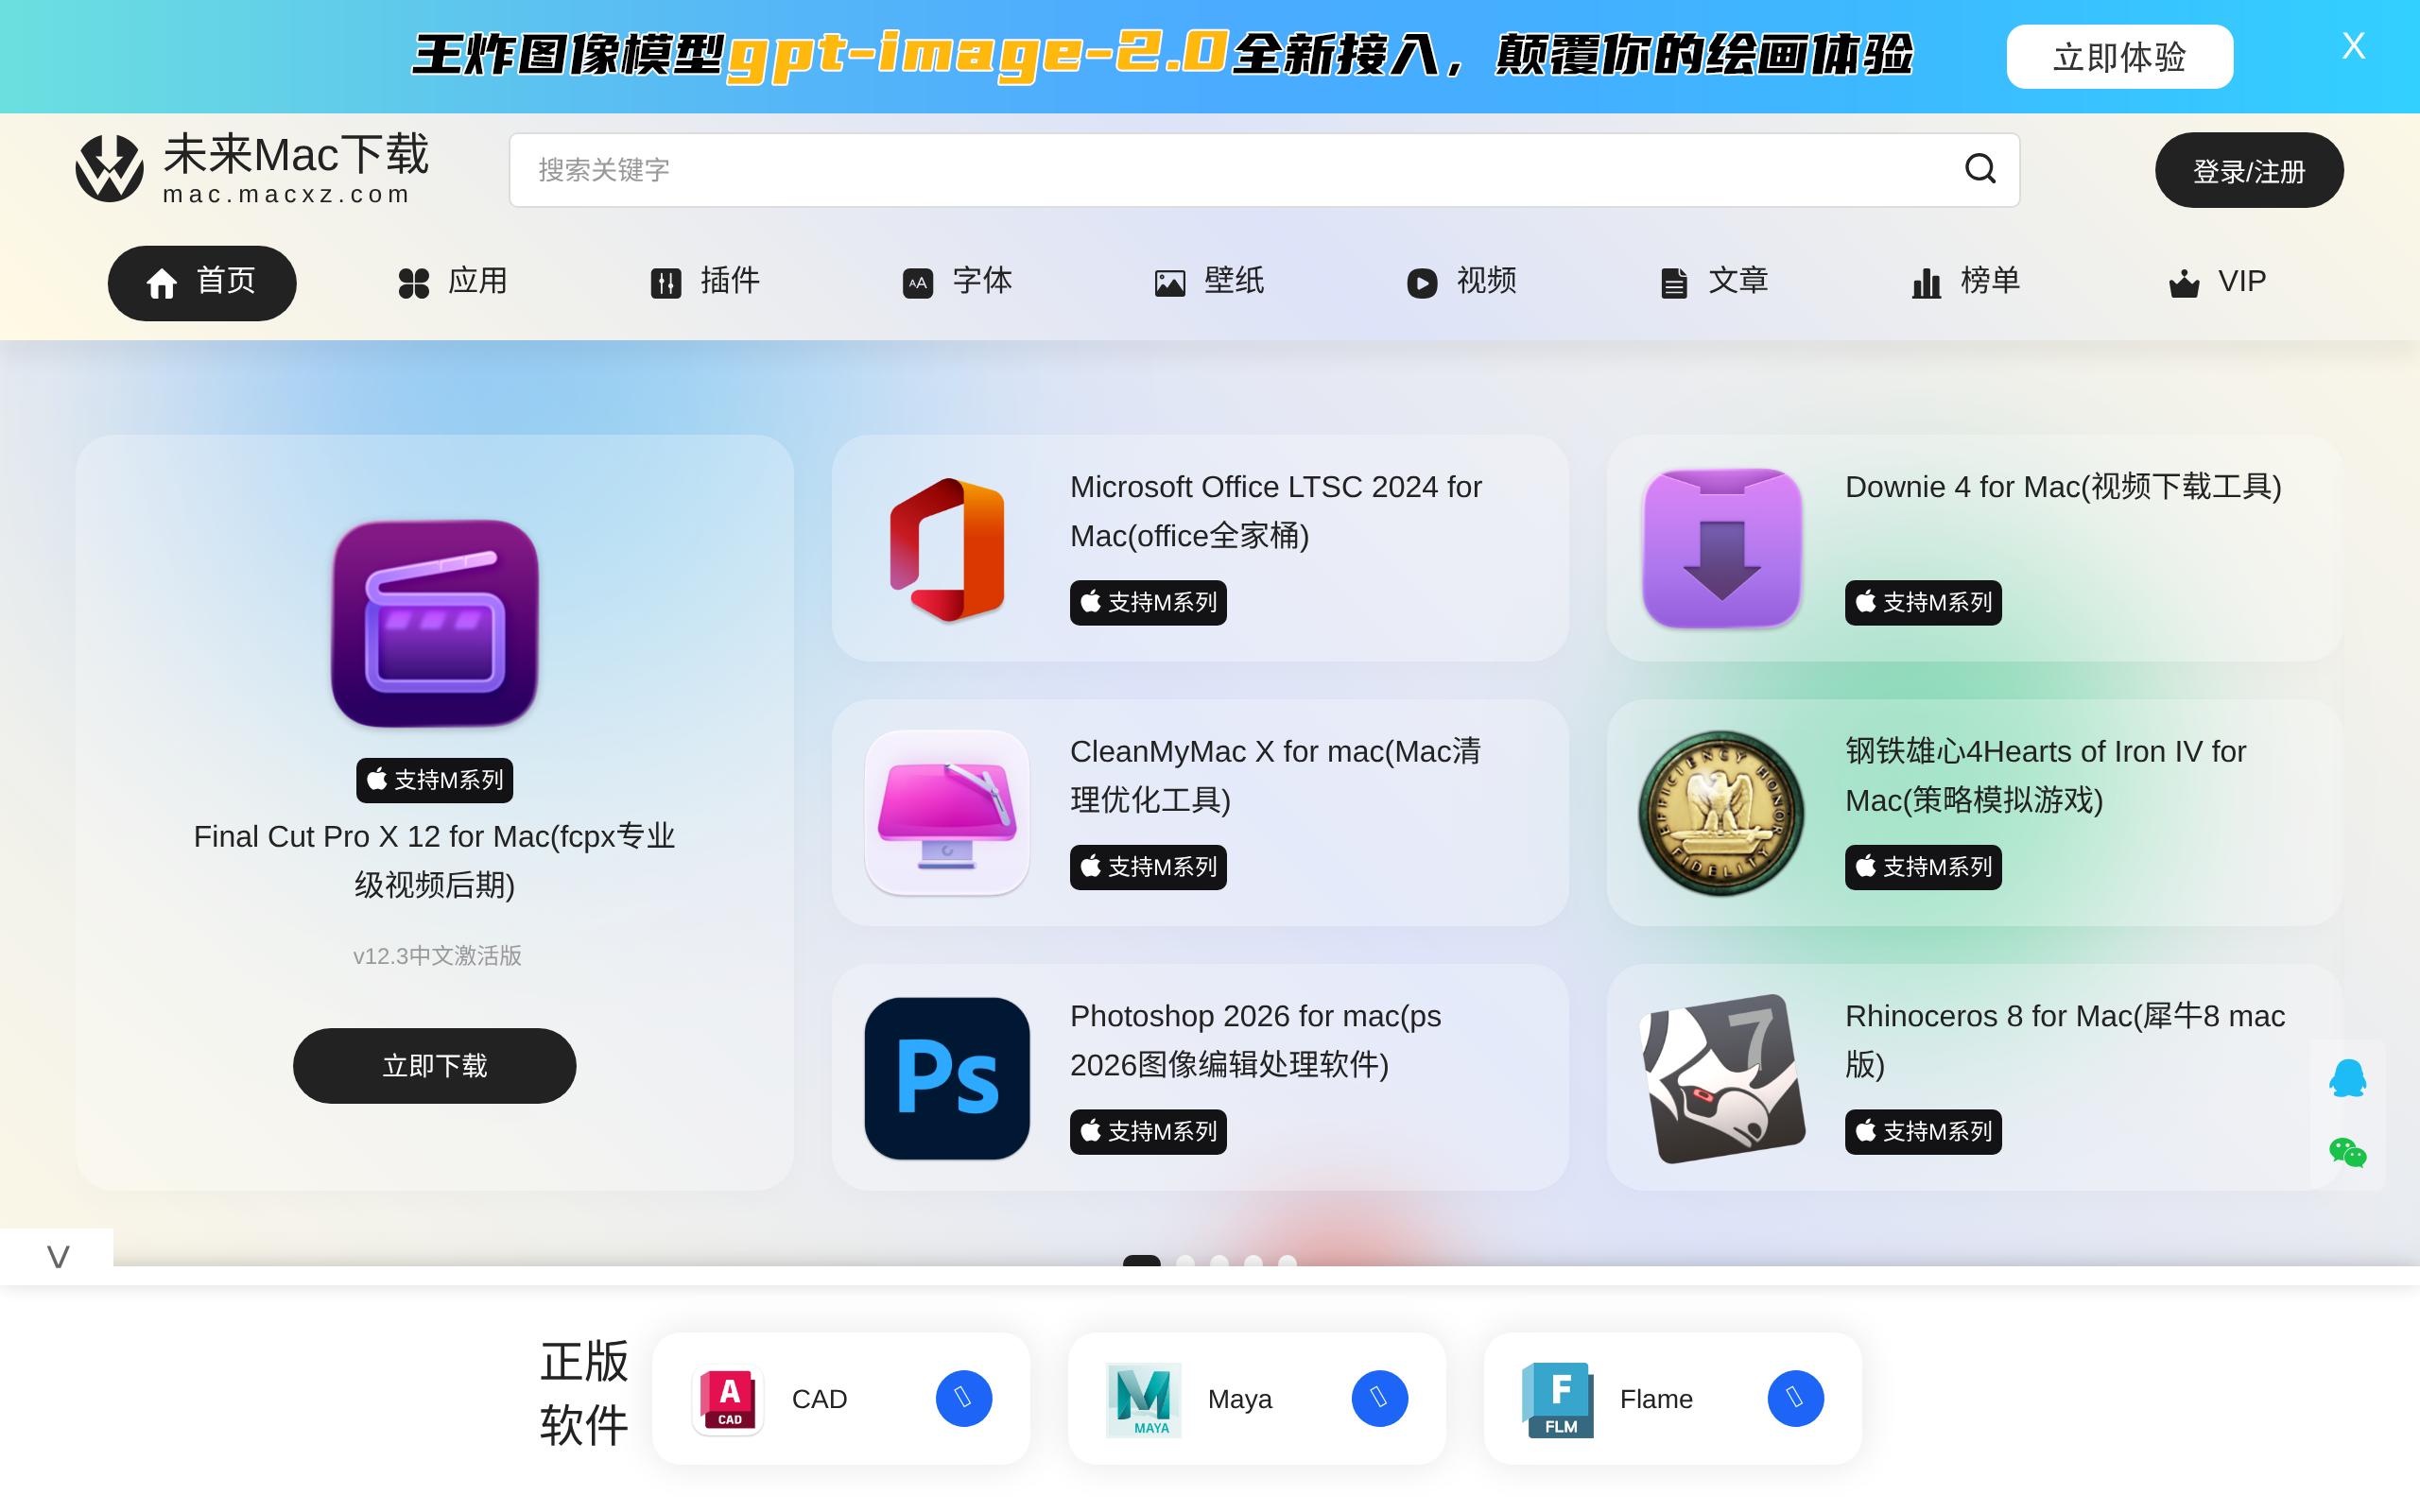Select the first carousel page indicator
Screen dimensions: 2420x1512
click(1141, 1261)
